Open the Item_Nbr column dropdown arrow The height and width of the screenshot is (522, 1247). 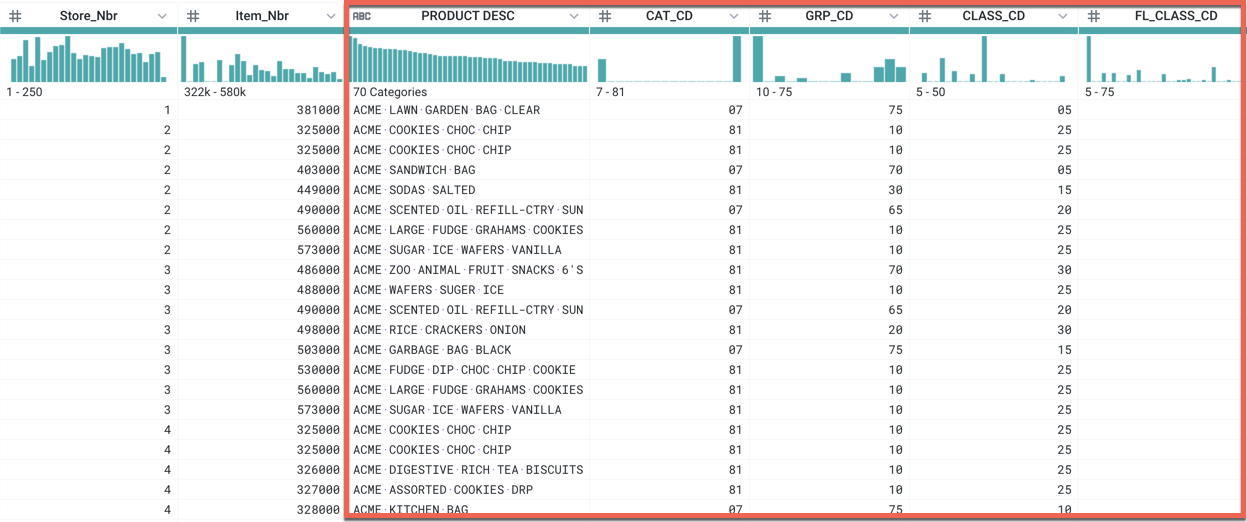(331, 17)
